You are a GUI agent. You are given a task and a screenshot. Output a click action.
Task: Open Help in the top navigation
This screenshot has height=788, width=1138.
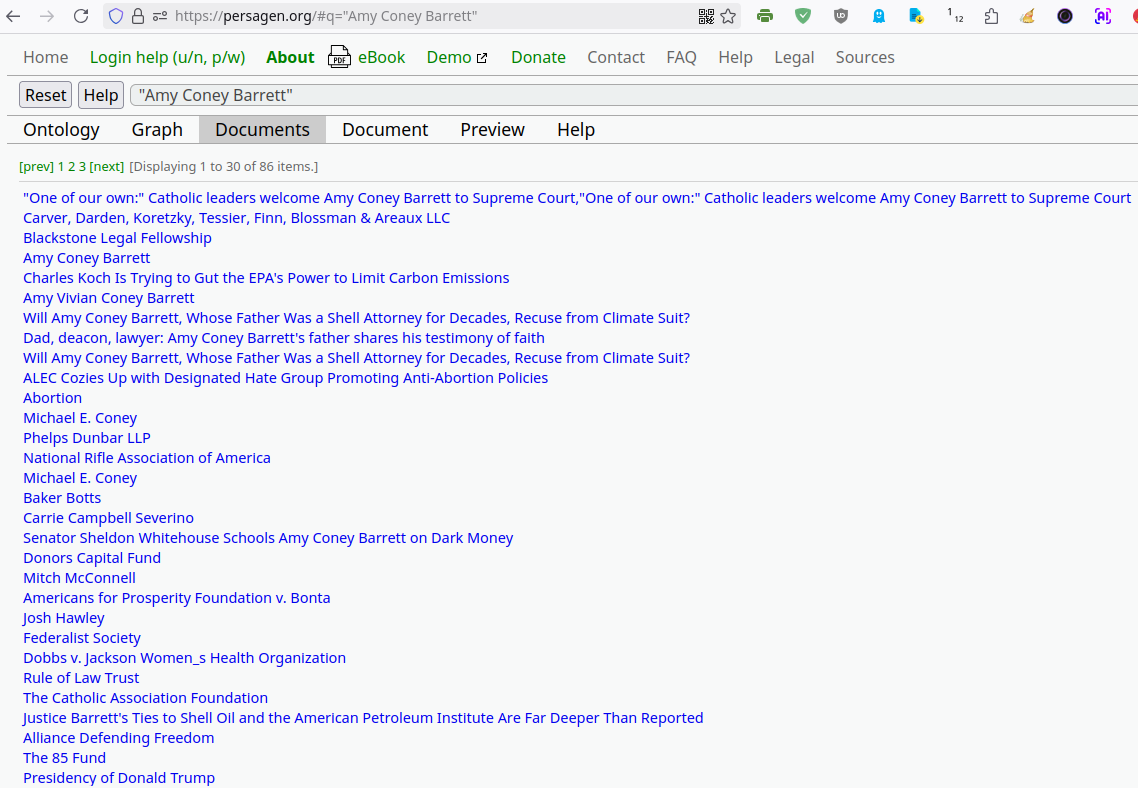pos(735,57)
